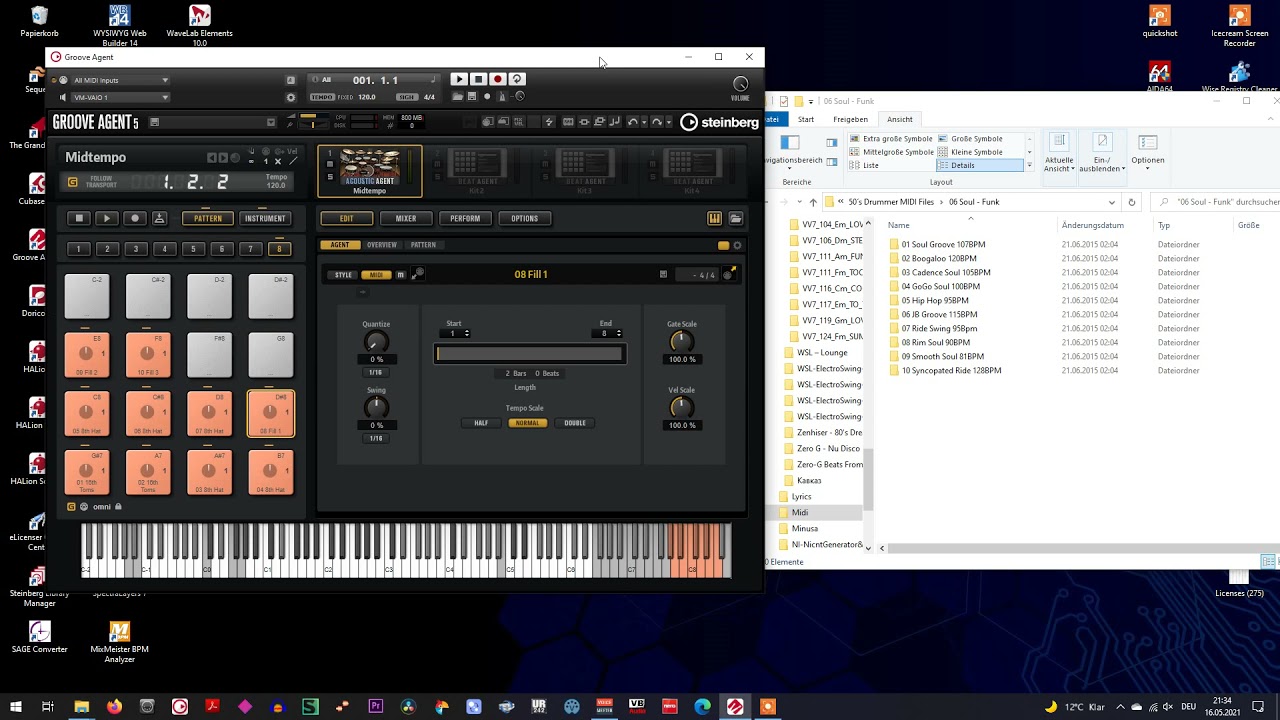1280x720 pixels.
Task: Click the redo arrow in Groove Agent toolbar
Action: [656, 122]
